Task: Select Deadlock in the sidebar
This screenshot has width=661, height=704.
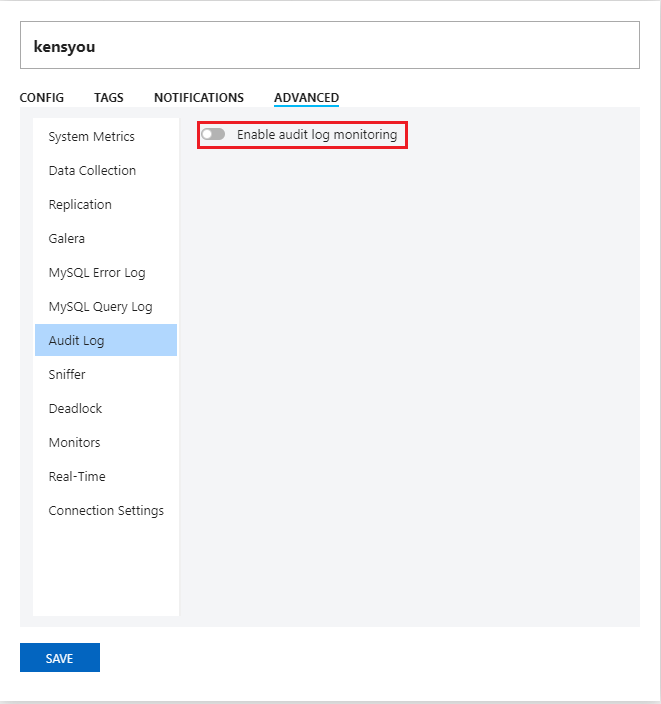Action: click(106, 409)
